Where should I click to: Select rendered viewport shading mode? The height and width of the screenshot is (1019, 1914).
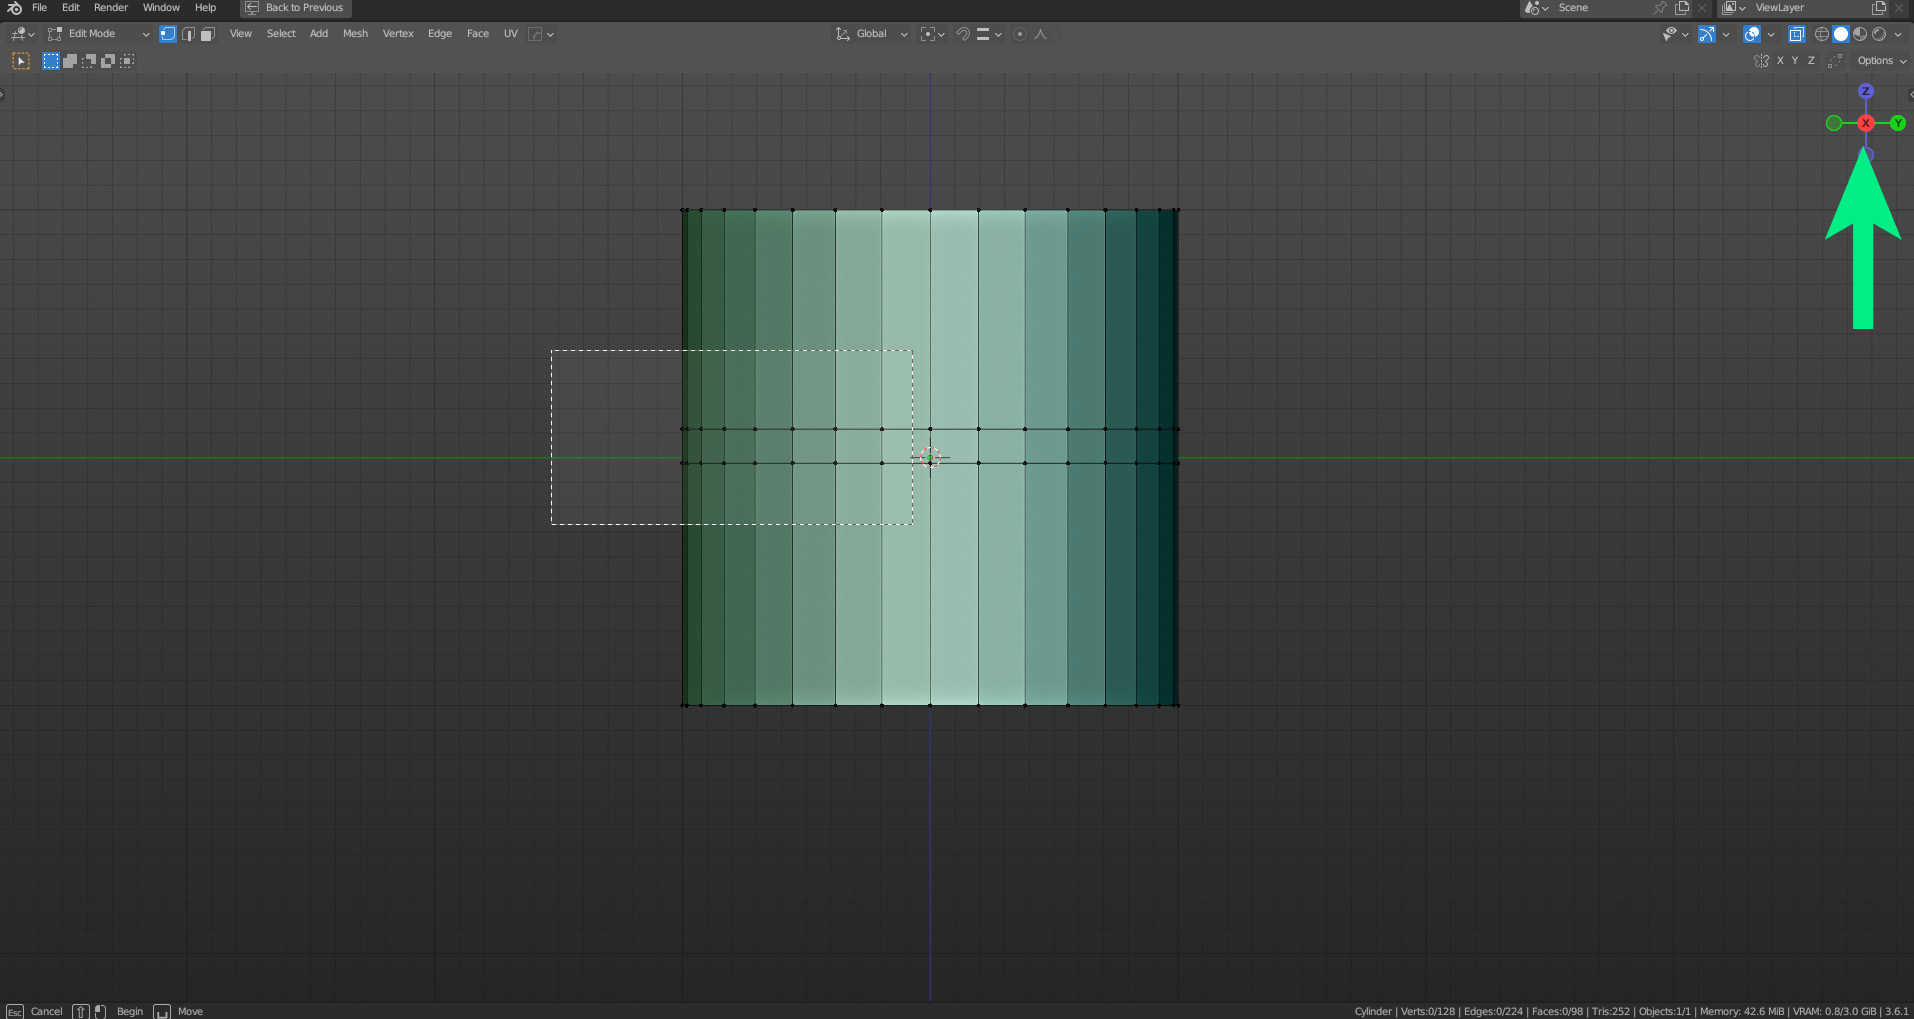coord(1879,34)
